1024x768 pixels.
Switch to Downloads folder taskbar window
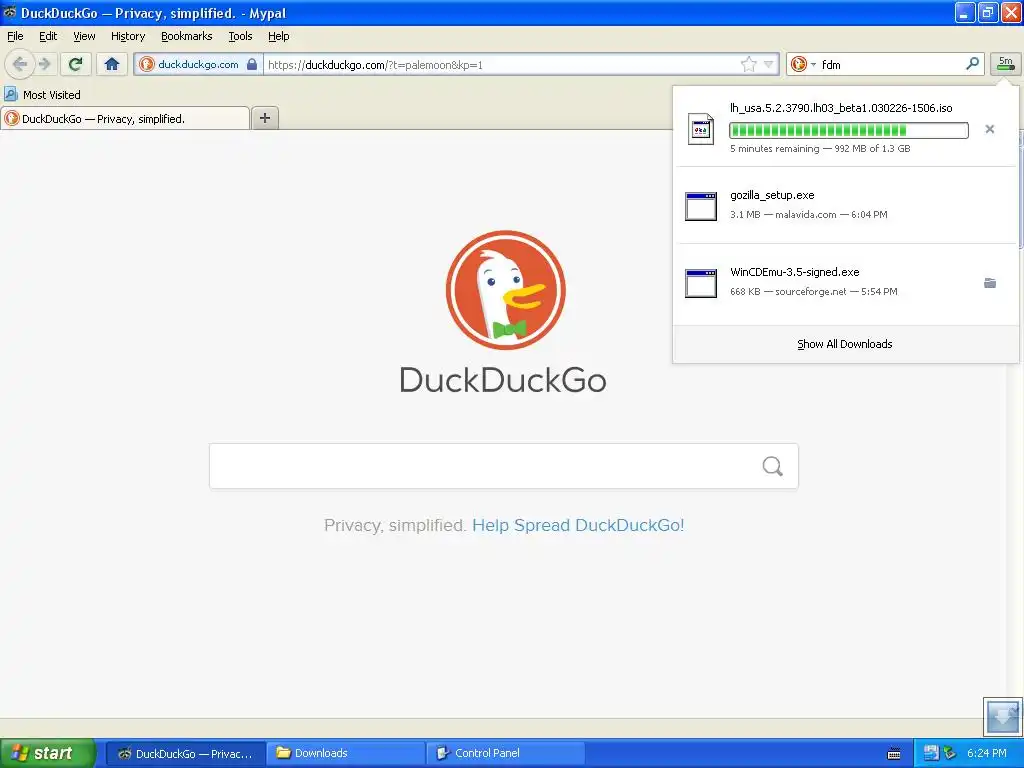click(345, 753)
